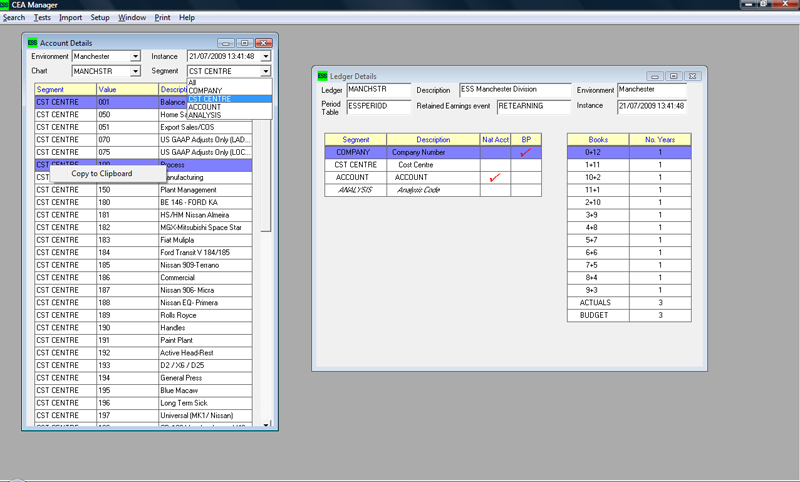Open the Import menu
Viewport: 800px width, 482px height.
[x=71, y=18]
